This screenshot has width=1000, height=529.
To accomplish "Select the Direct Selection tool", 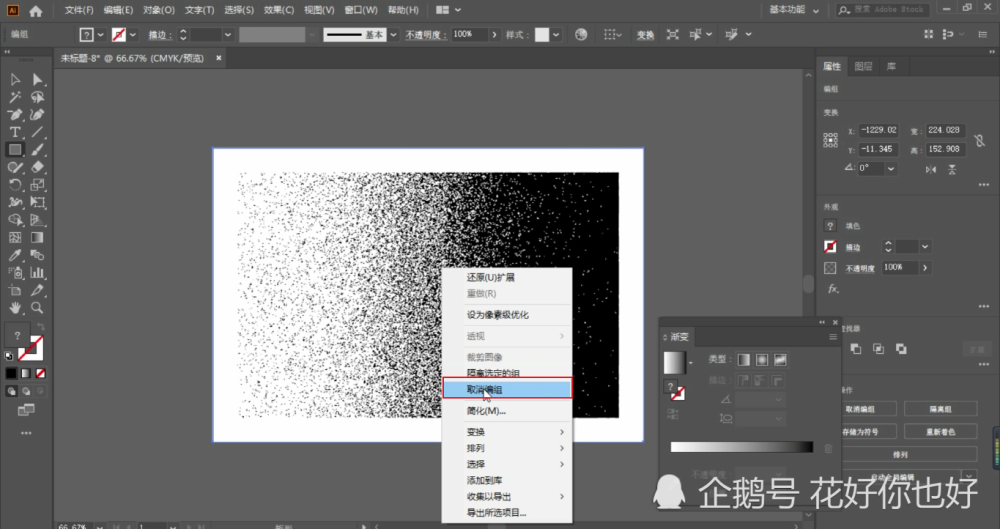I will click(x=37, y=80).
